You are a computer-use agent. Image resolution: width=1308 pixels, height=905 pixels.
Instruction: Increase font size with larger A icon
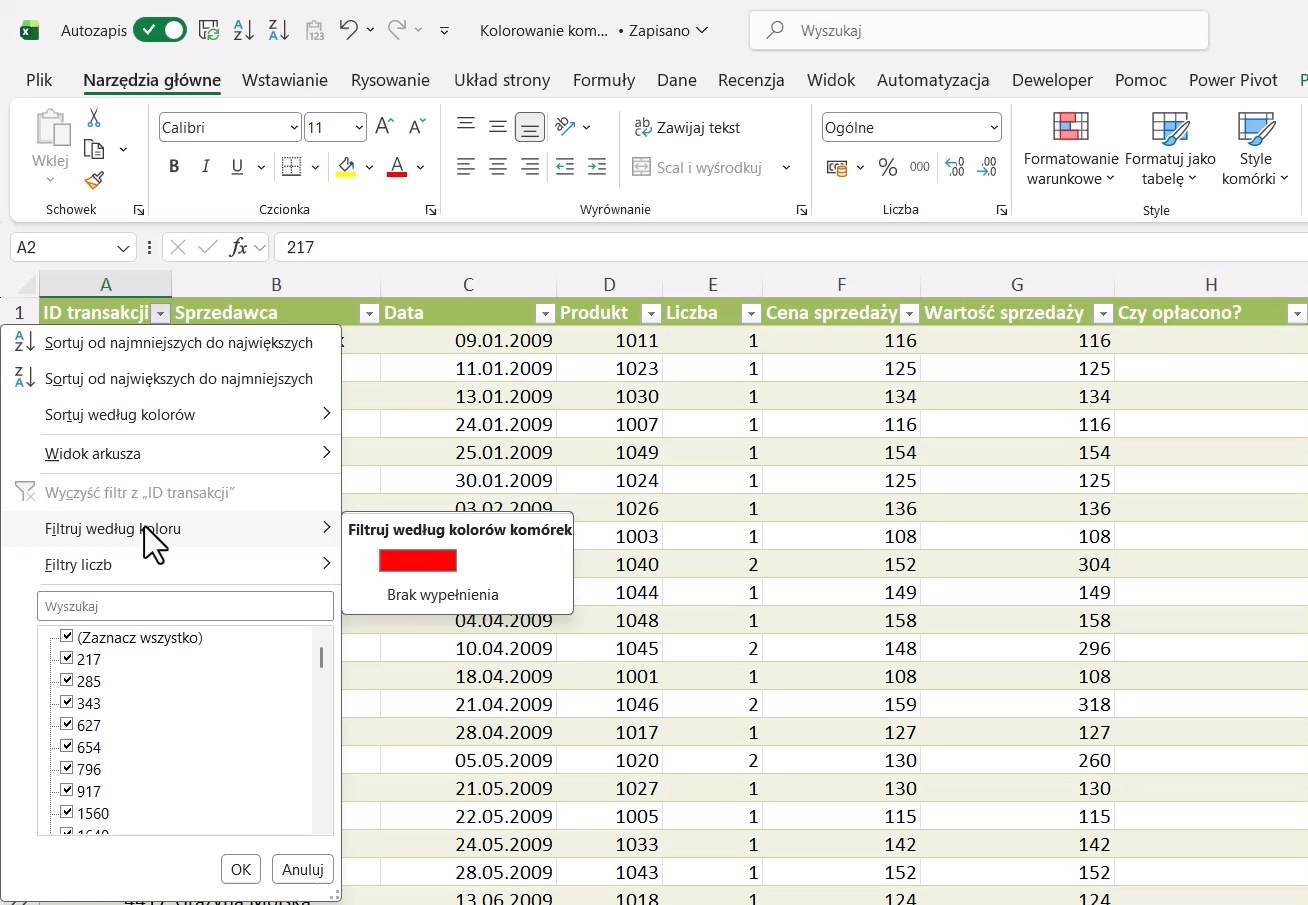coord(384,127)
